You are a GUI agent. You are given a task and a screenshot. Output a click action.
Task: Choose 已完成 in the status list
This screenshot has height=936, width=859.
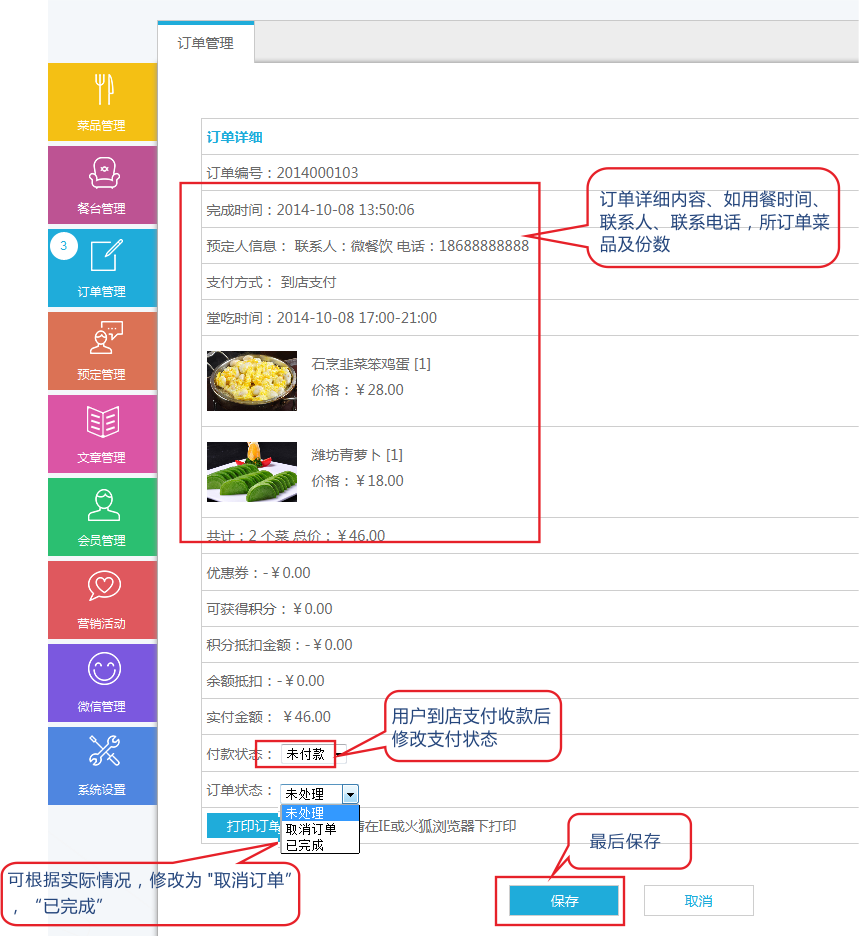pyautogui.click(x=318, y=845)
